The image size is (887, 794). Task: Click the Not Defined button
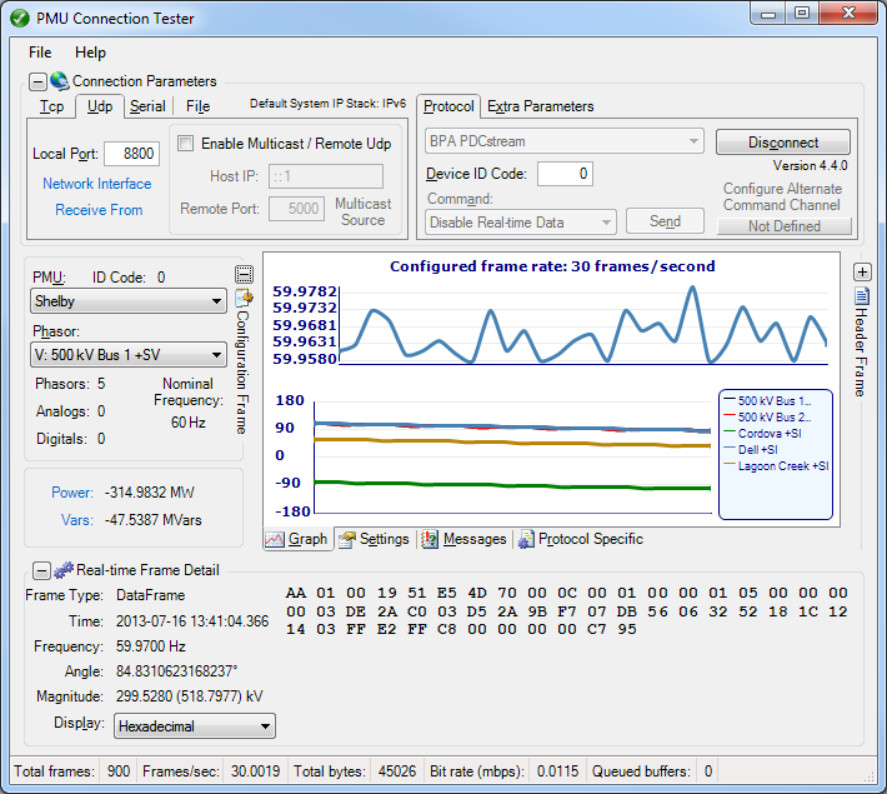[x=784, y=226]
